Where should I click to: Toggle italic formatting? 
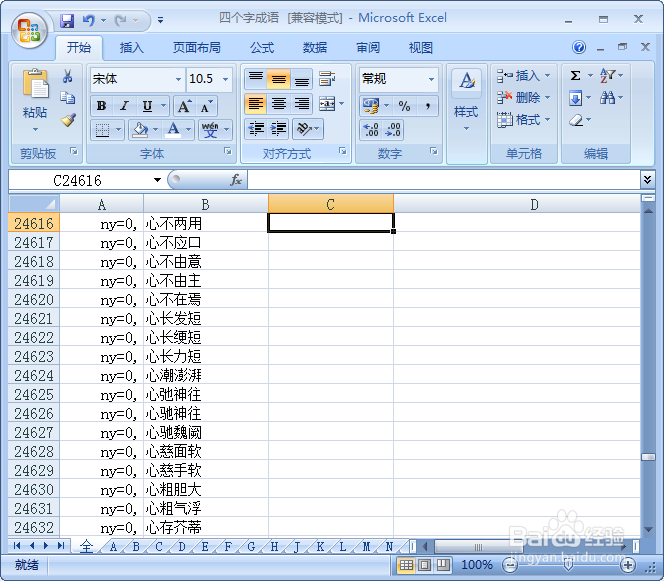click(124, 105)
